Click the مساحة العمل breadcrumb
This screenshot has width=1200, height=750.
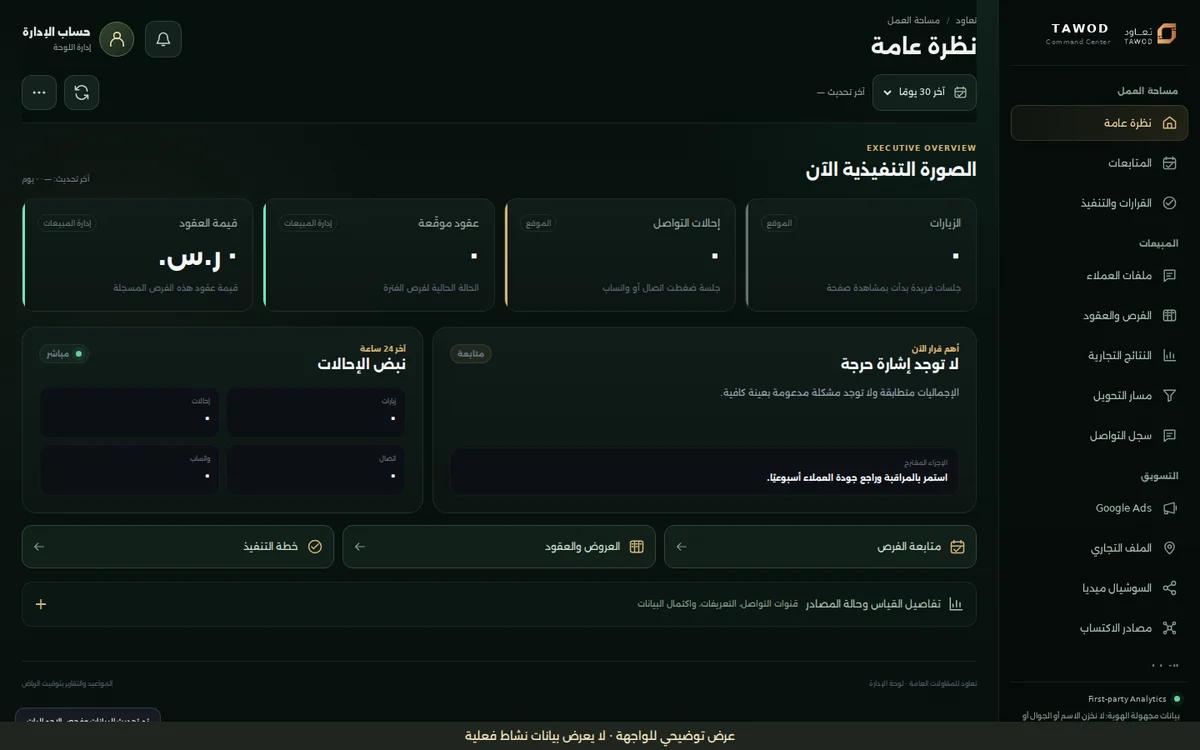tap(913, 20)
